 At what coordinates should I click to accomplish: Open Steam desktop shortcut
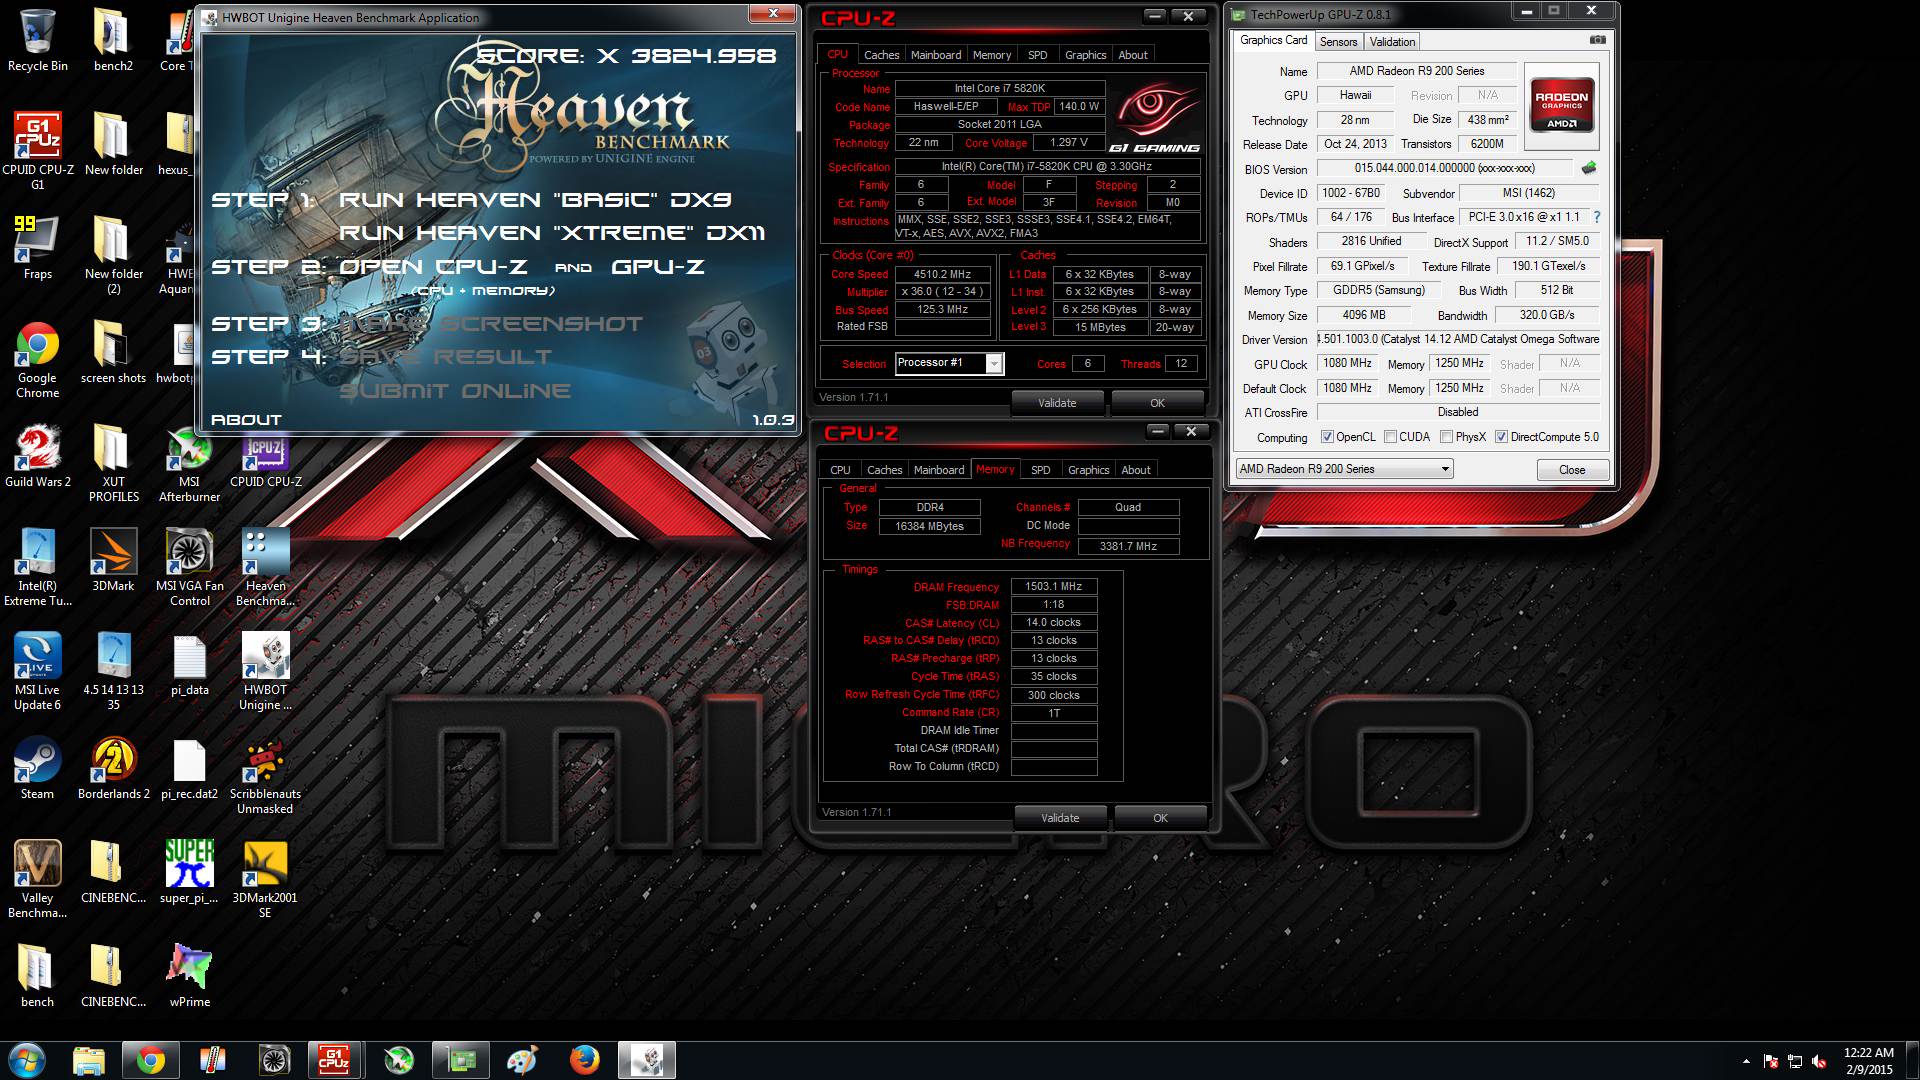coord(37,768)
